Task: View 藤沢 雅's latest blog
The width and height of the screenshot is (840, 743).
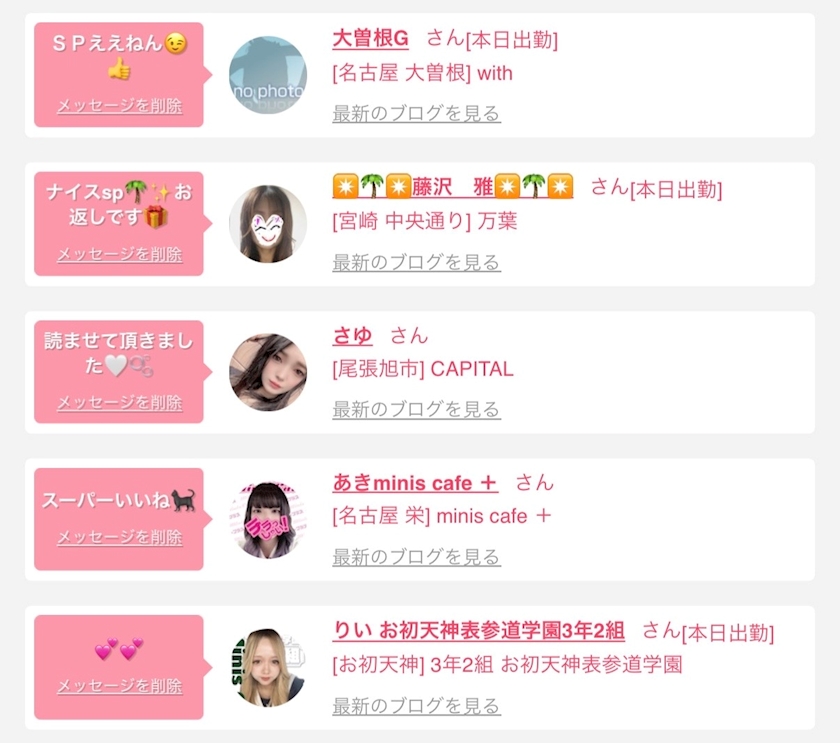Action: [416, 262]
